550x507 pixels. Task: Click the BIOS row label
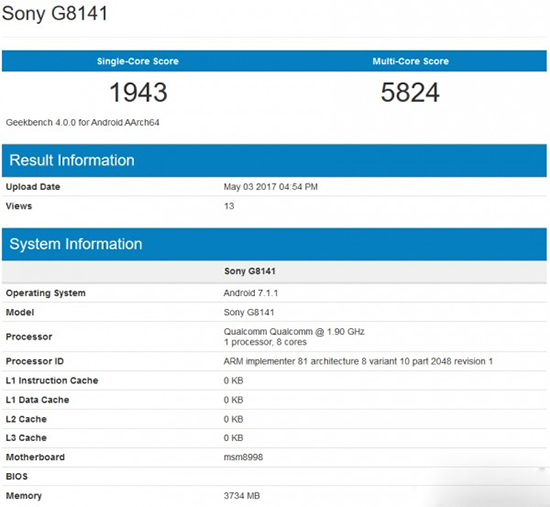tap(17, 476)
